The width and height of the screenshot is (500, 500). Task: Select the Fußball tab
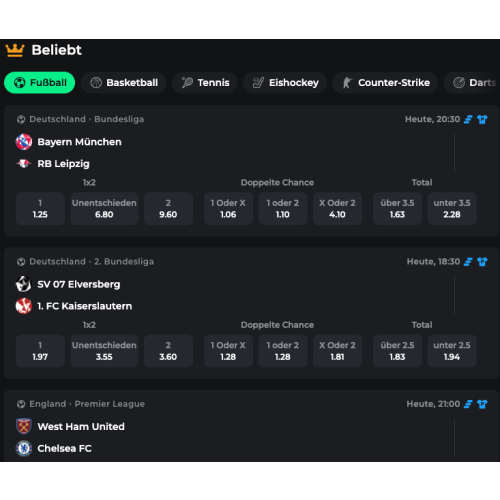pyautogui.click(x=40, y=83)
